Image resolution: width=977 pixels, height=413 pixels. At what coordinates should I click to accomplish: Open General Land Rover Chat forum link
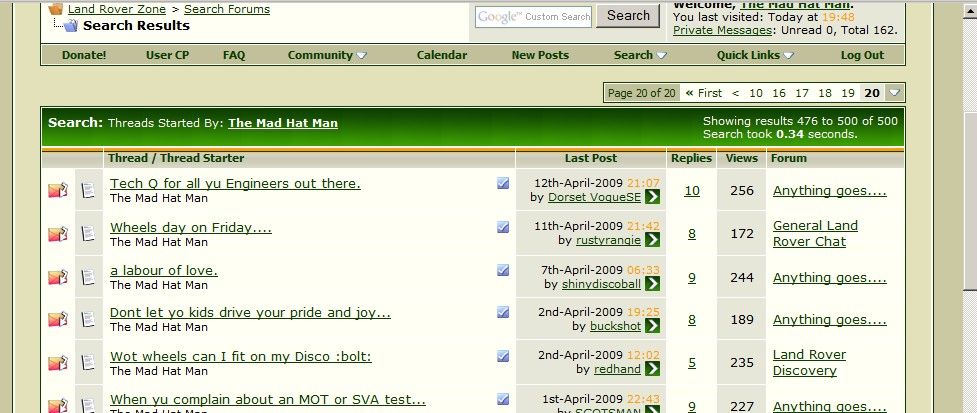coord(815,234)
